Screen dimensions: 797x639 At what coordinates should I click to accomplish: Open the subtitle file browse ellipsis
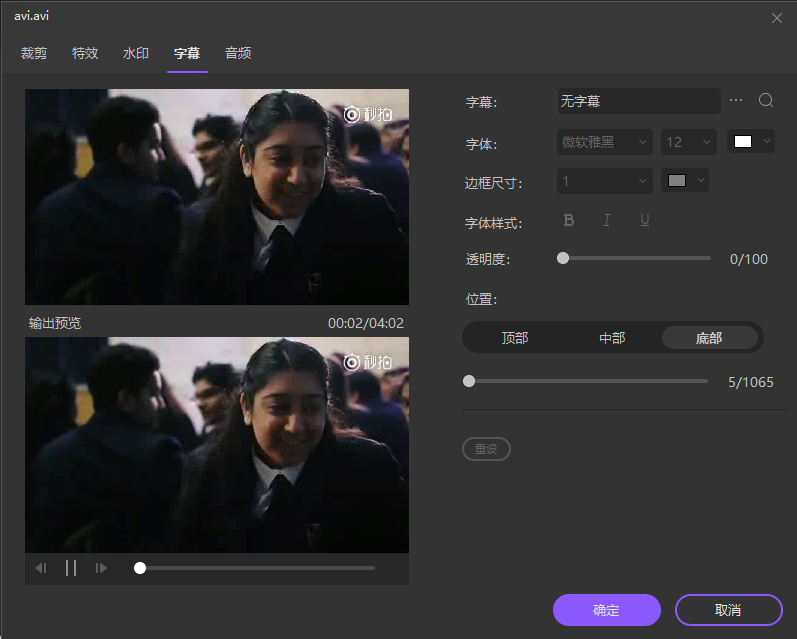click(x=737, y=101)
